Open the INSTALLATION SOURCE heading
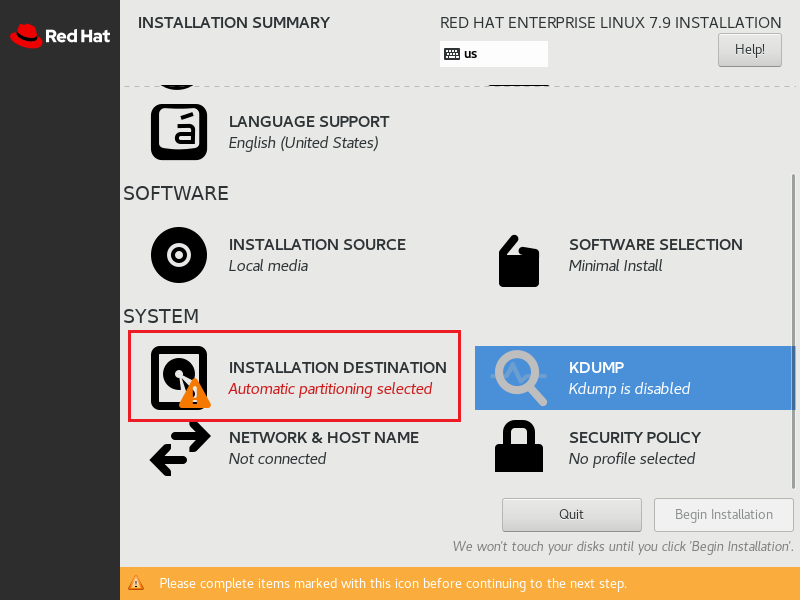Viewport: 800px width, 600px height. click(x=317, y=245)
